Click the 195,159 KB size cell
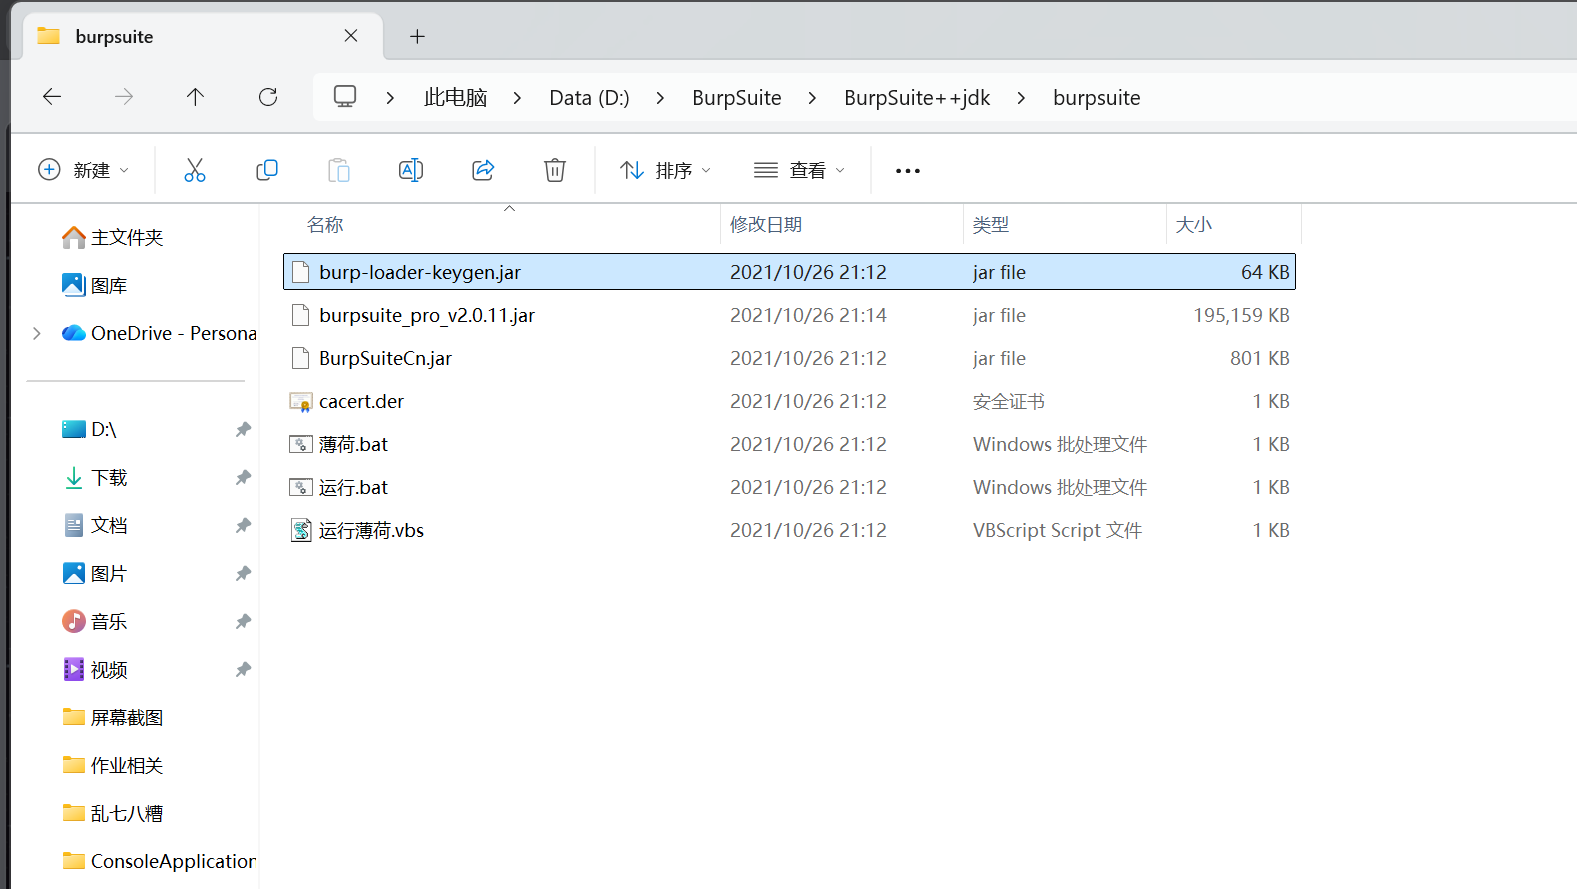1577x889 pixels. (1241, 315)
